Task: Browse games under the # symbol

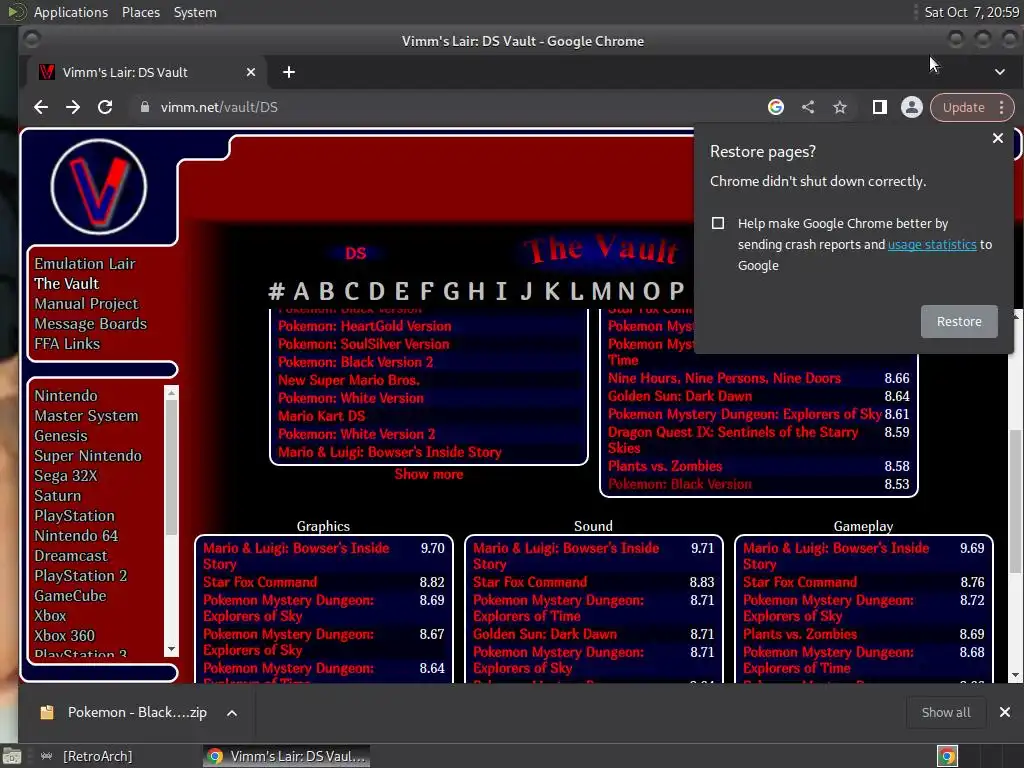Action: (276, 291)
